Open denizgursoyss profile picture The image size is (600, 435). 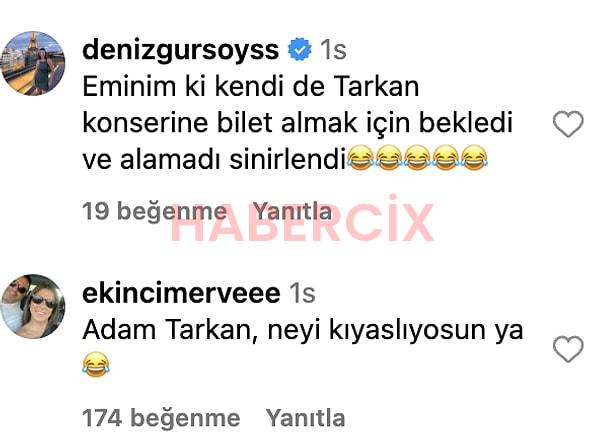[x=33, y=63]
